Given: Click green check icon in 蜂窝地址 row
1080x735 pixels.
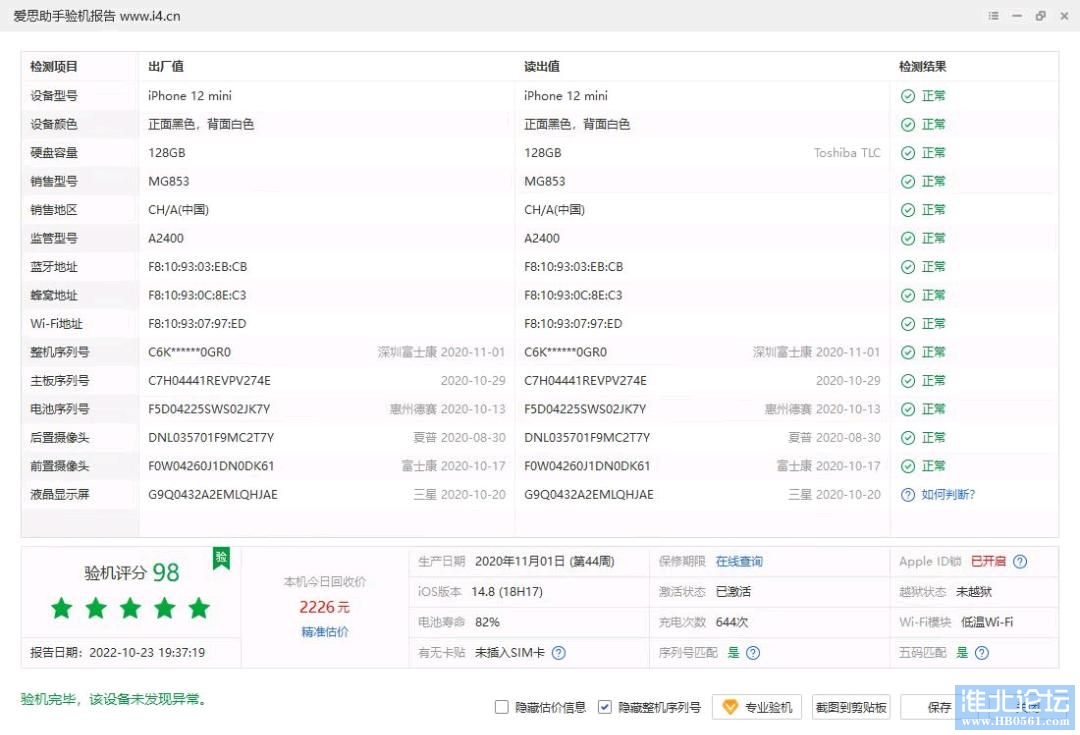Looking at the screenshot, I should point(908,296).
